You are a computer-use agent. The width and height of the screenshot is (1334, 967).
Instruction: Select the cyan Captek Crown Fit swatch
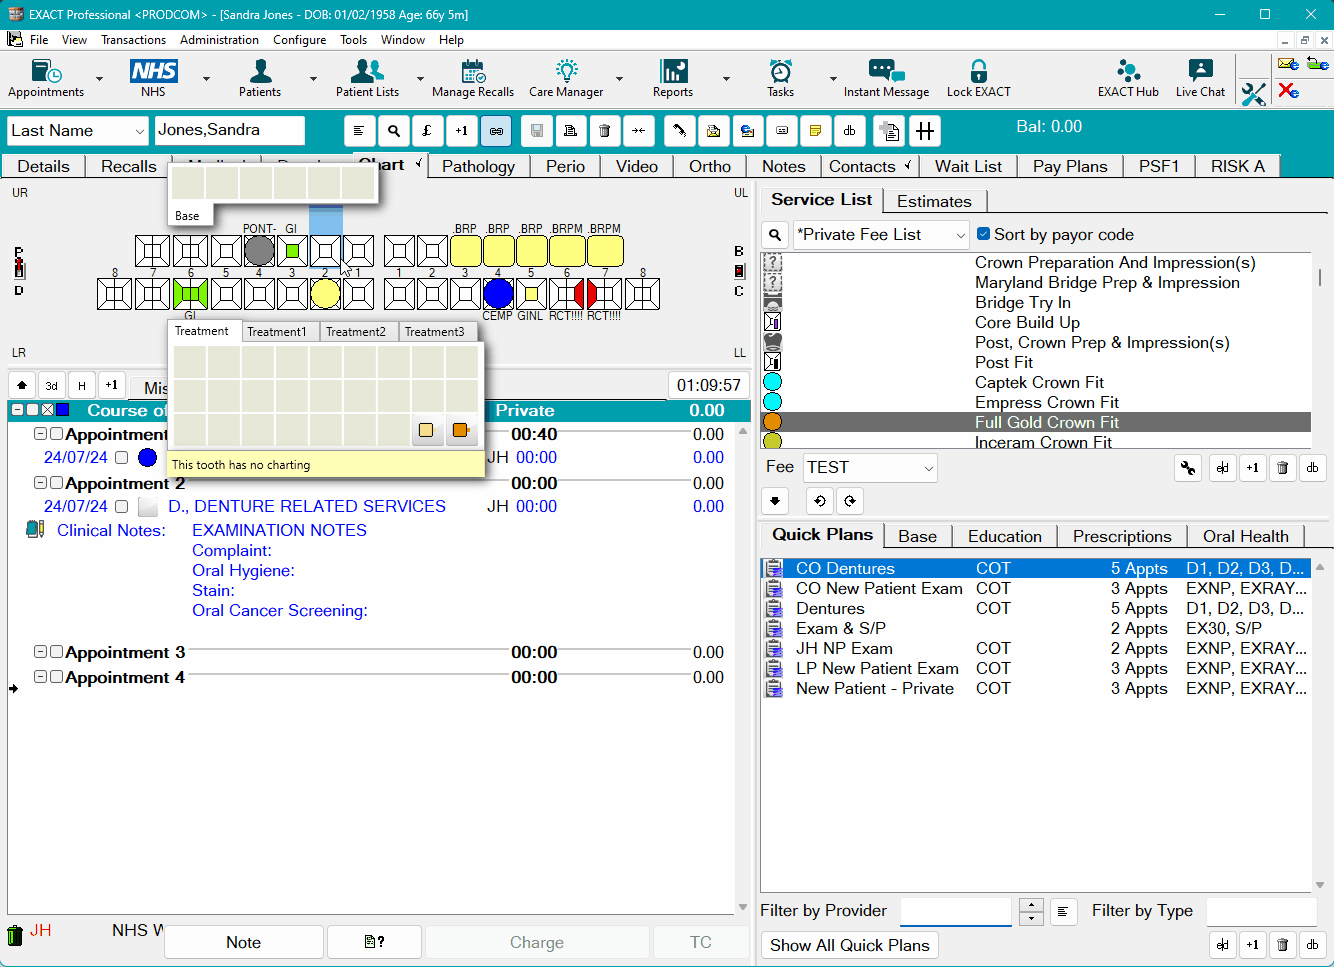[772, 382]
